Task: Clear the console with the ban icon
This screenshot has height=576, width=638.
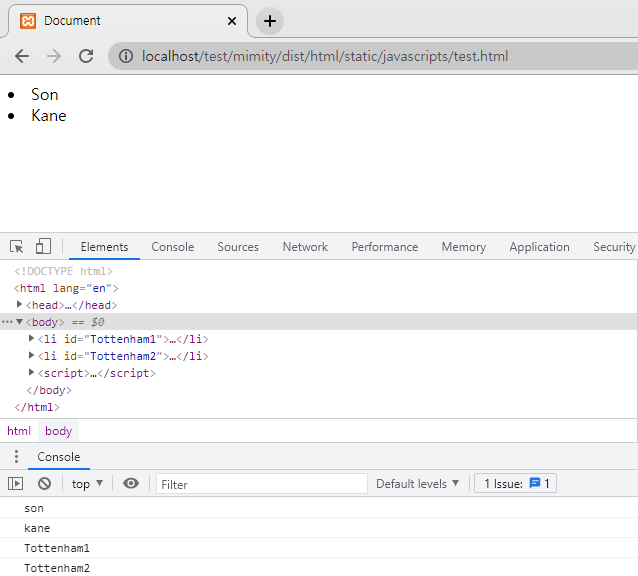Action: click(44, 483)
